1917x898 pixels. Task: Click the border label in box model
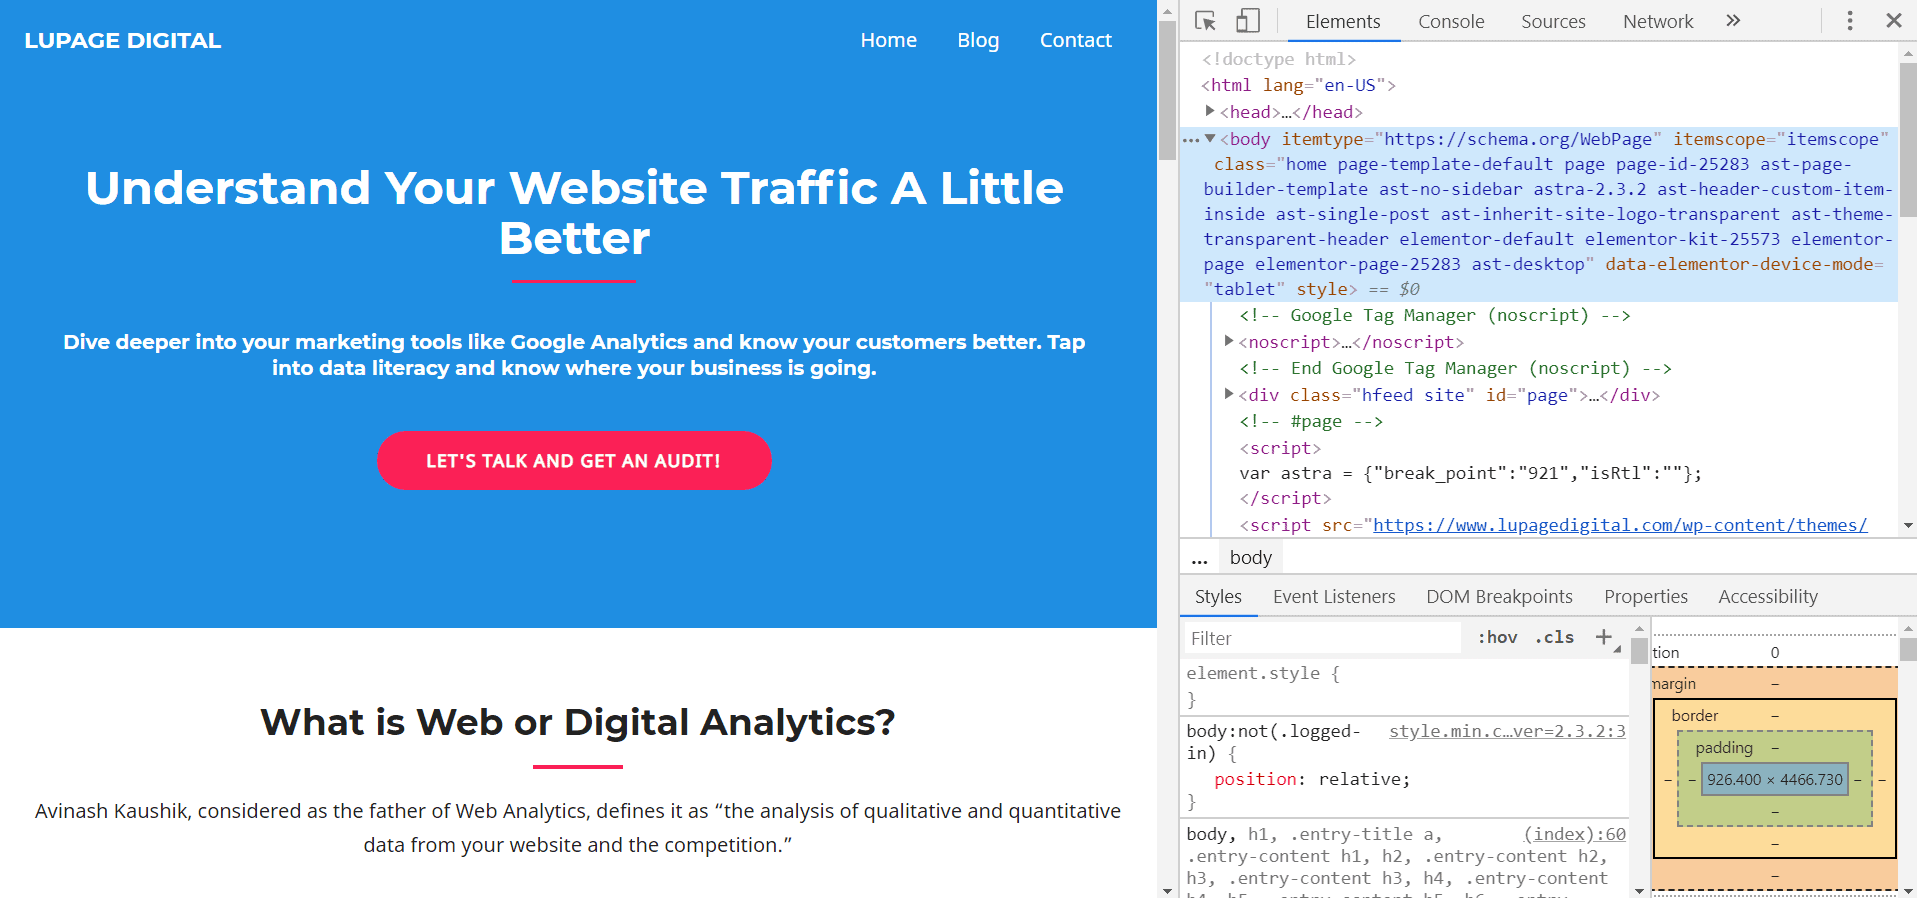coord(1694,716)
